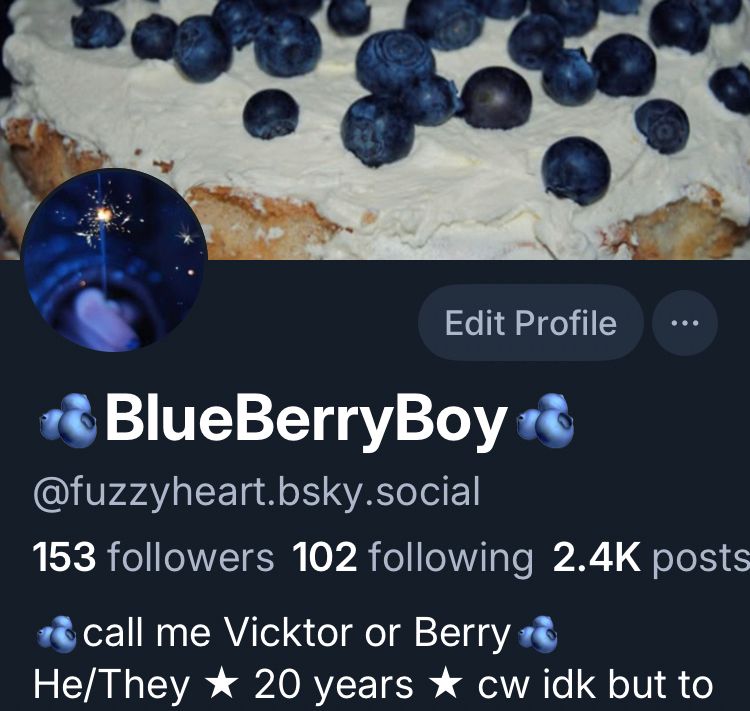Image resolution: width=750 pixels, height=711 pixels.
Task: Open the three-dot more options menu
Action: pyautogui.click(x=685, y=323)
